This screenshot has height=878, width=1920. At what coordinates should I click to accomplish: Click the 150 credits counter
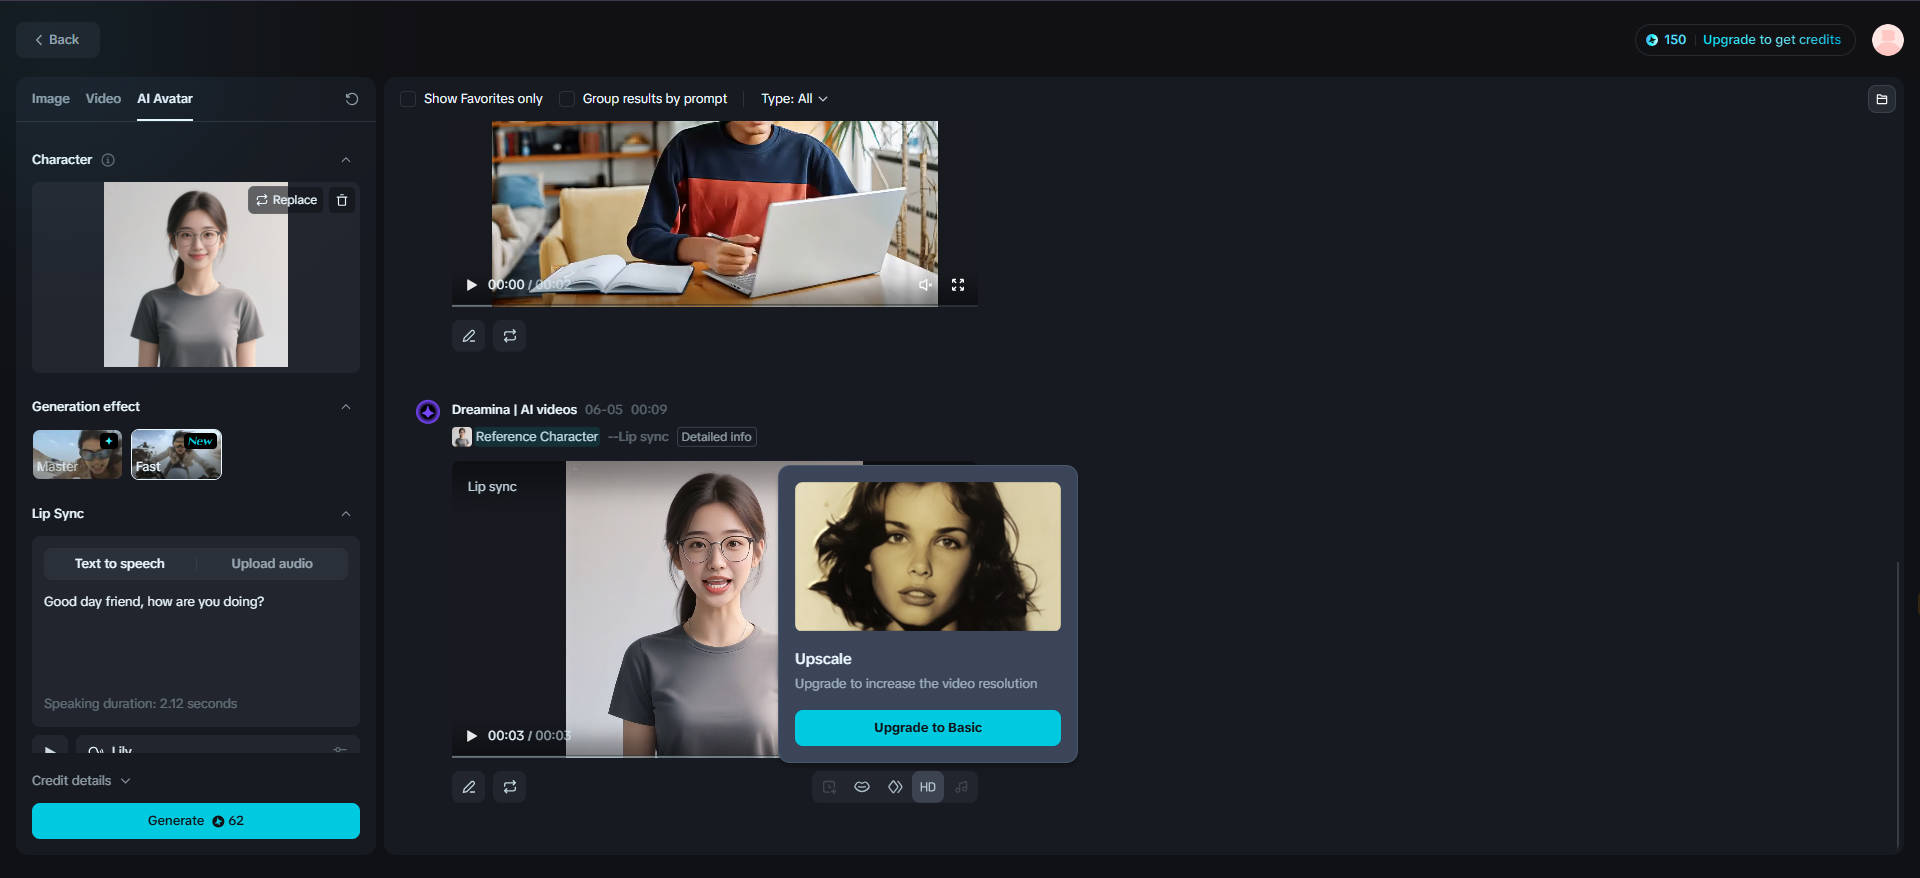(1666, 40)
